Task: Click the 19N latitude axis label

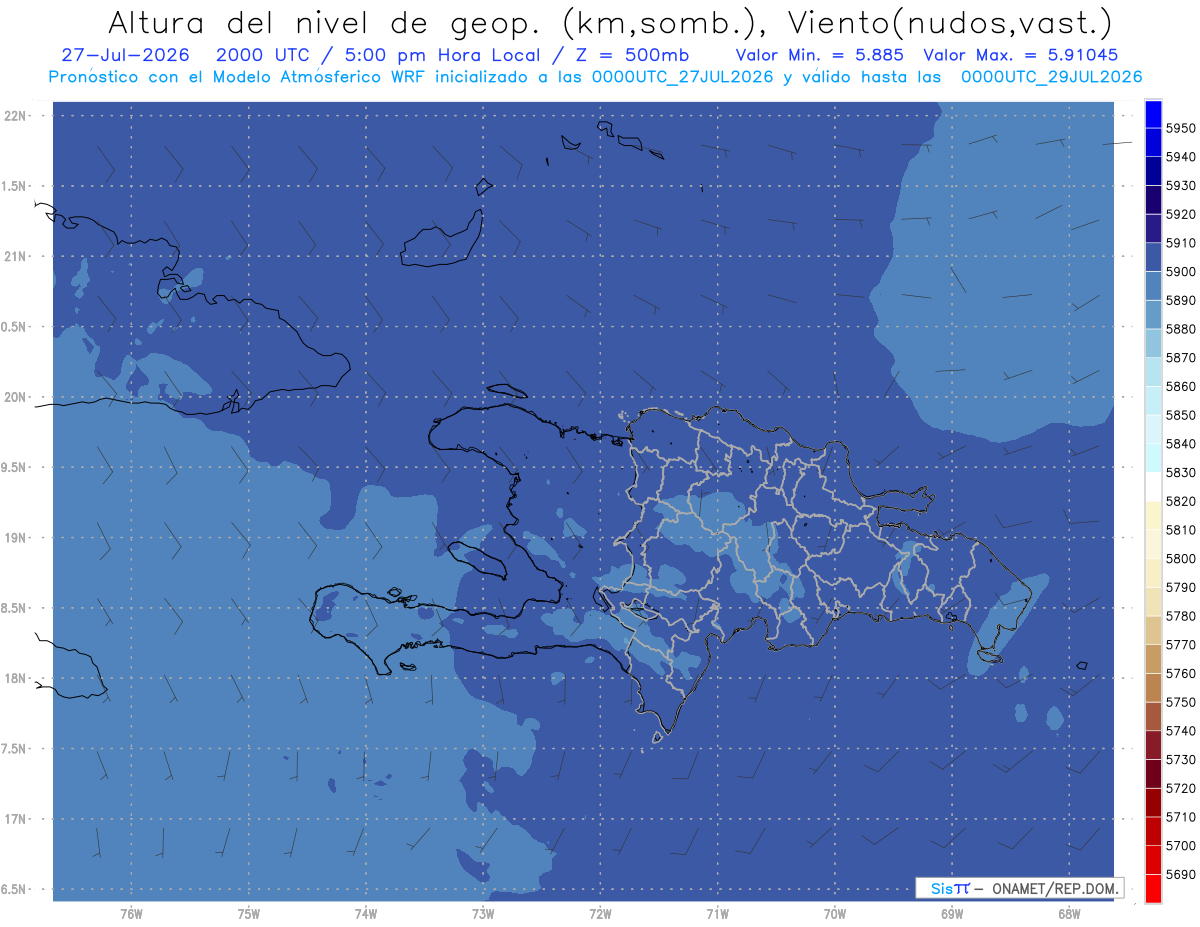Action: 16,537
